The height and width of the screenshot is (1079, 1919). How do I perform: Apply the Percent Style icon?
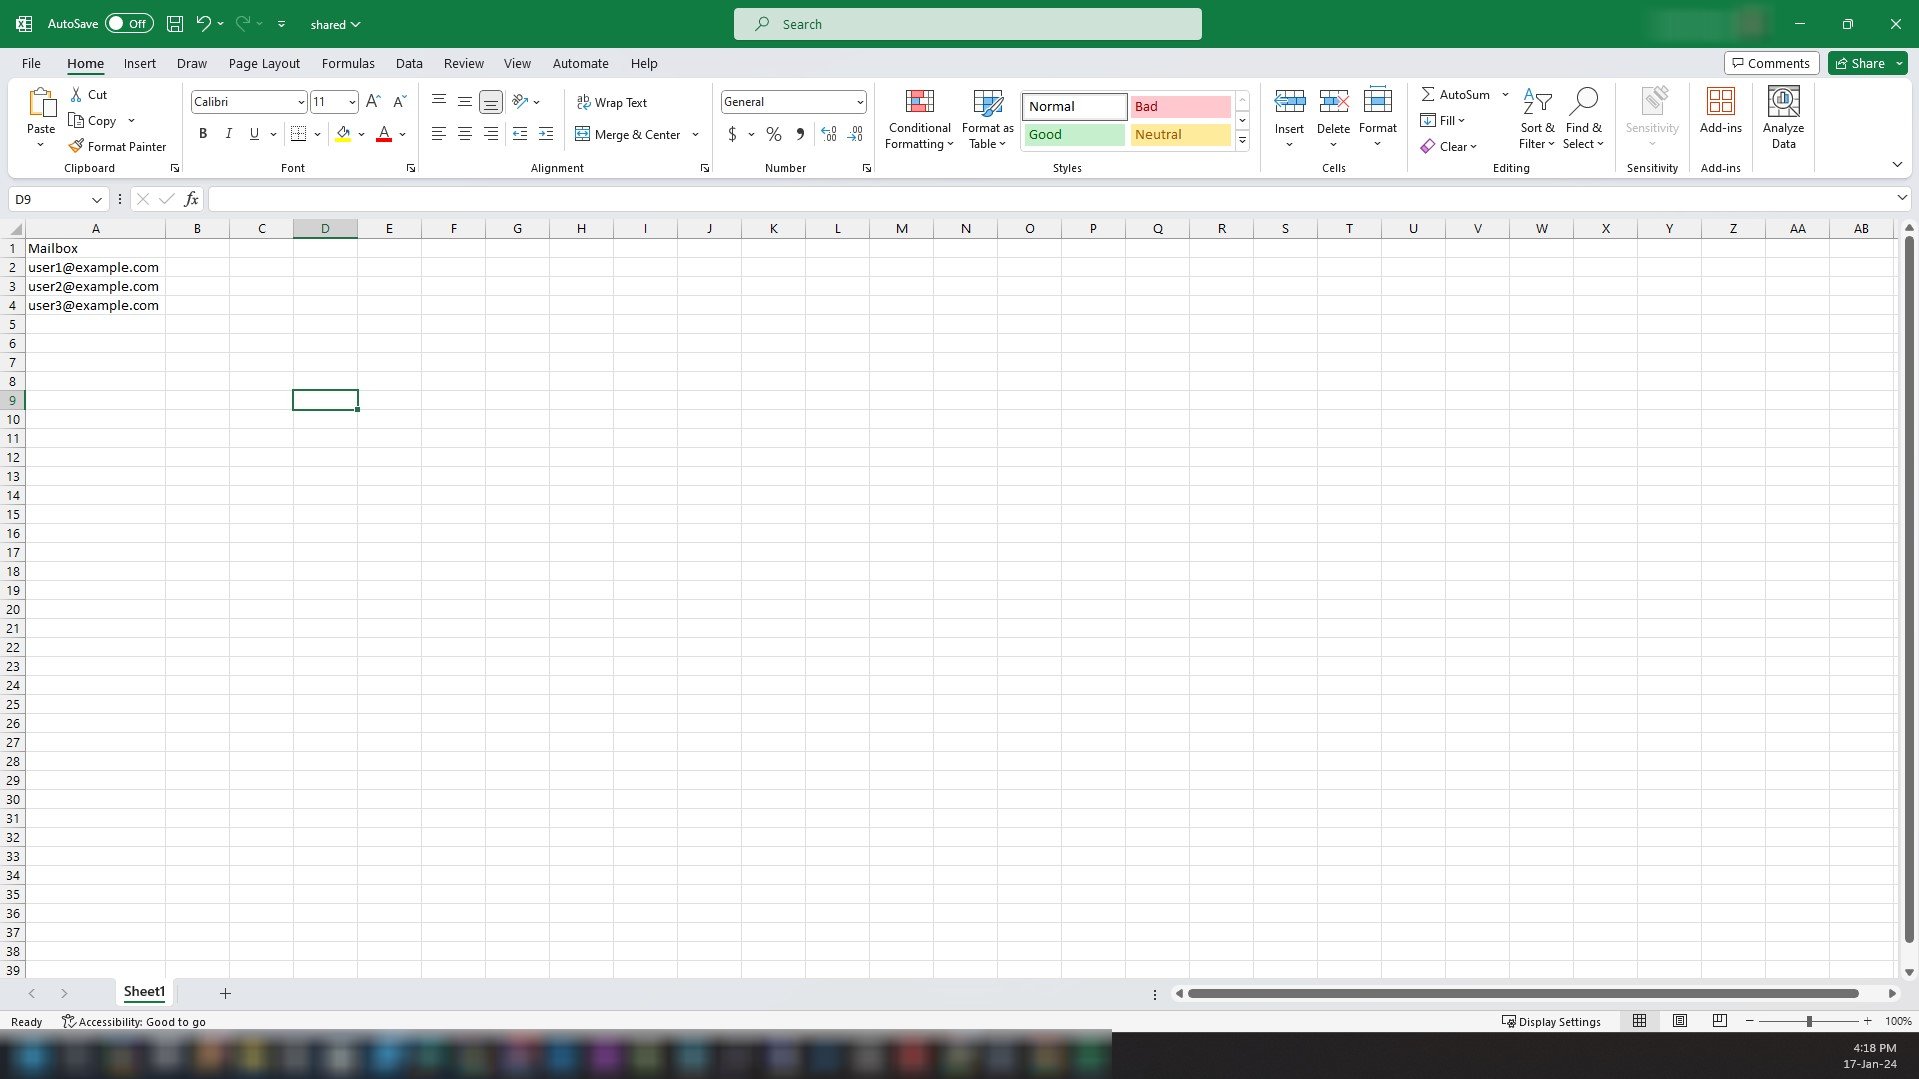(773, 133)
